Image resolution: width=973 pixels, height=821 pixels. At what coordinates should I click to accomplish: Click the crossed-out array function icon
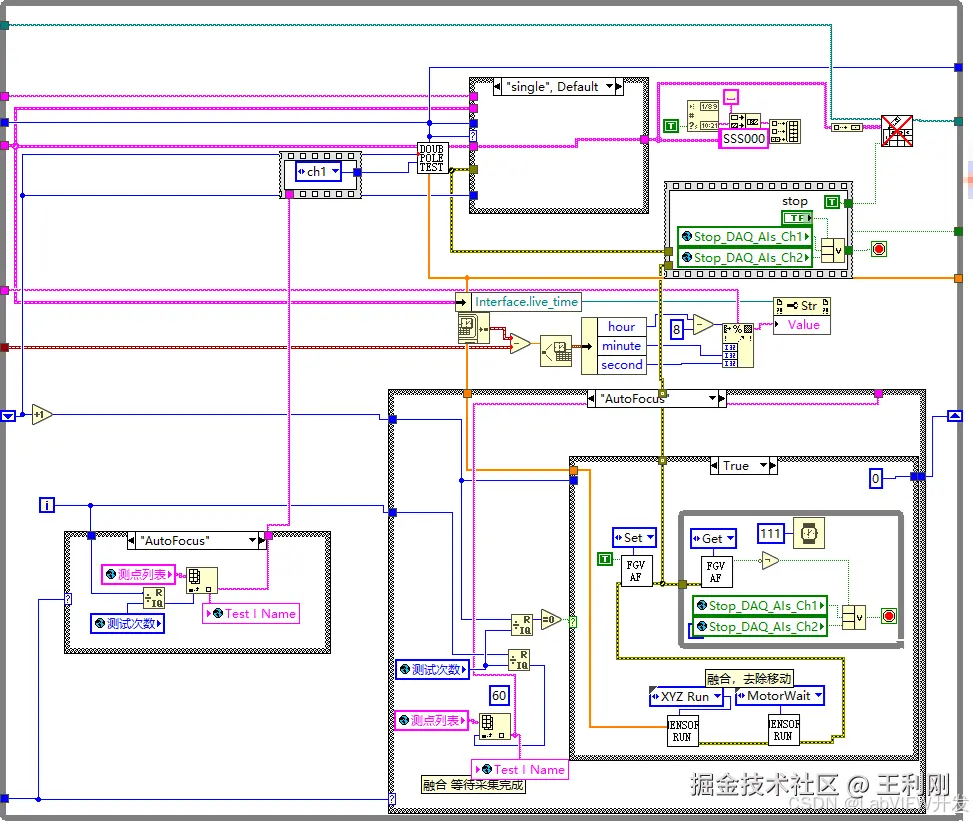[897, 131]
